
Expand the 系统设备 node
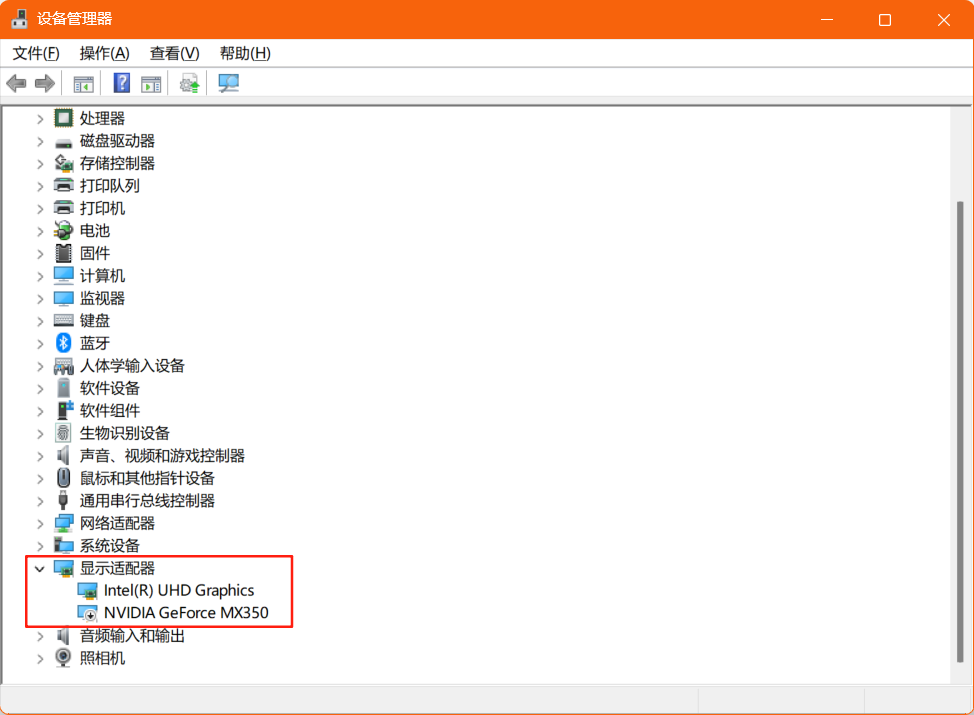click(x=40, y=546)
